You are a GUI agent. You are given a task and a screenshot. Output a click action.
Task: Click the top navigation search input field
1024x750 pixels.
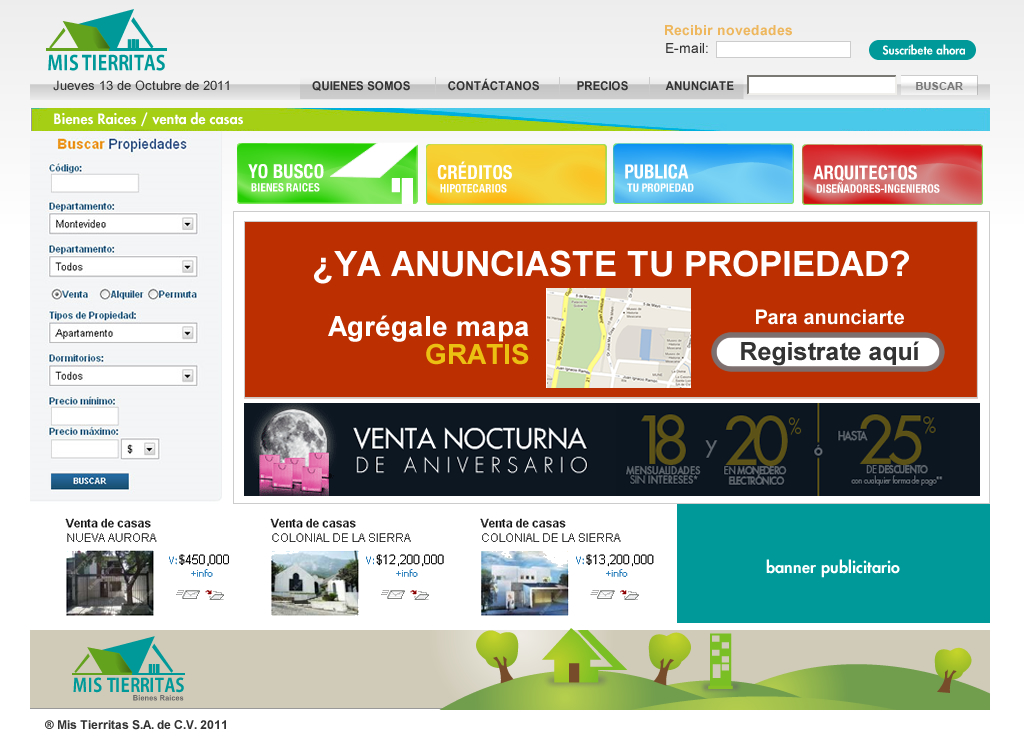coord(822,85)
